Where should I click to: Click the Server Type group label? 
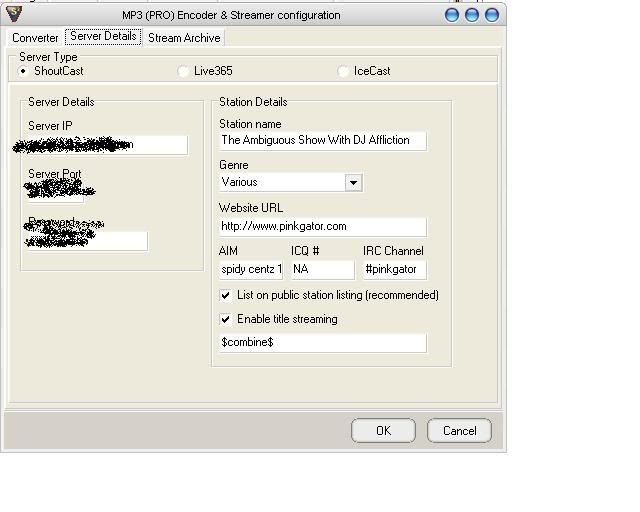click(48, 57)
